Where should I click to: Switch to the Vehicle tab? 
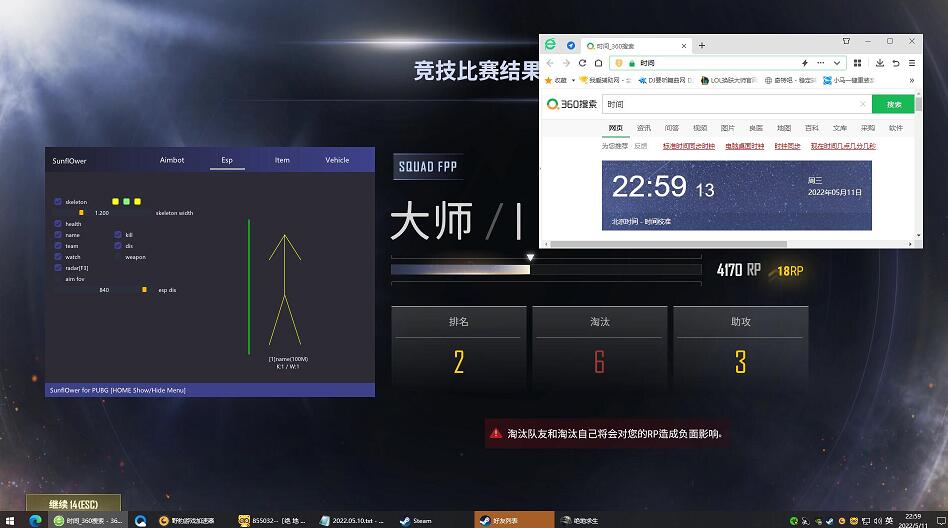tap(337, 160)
